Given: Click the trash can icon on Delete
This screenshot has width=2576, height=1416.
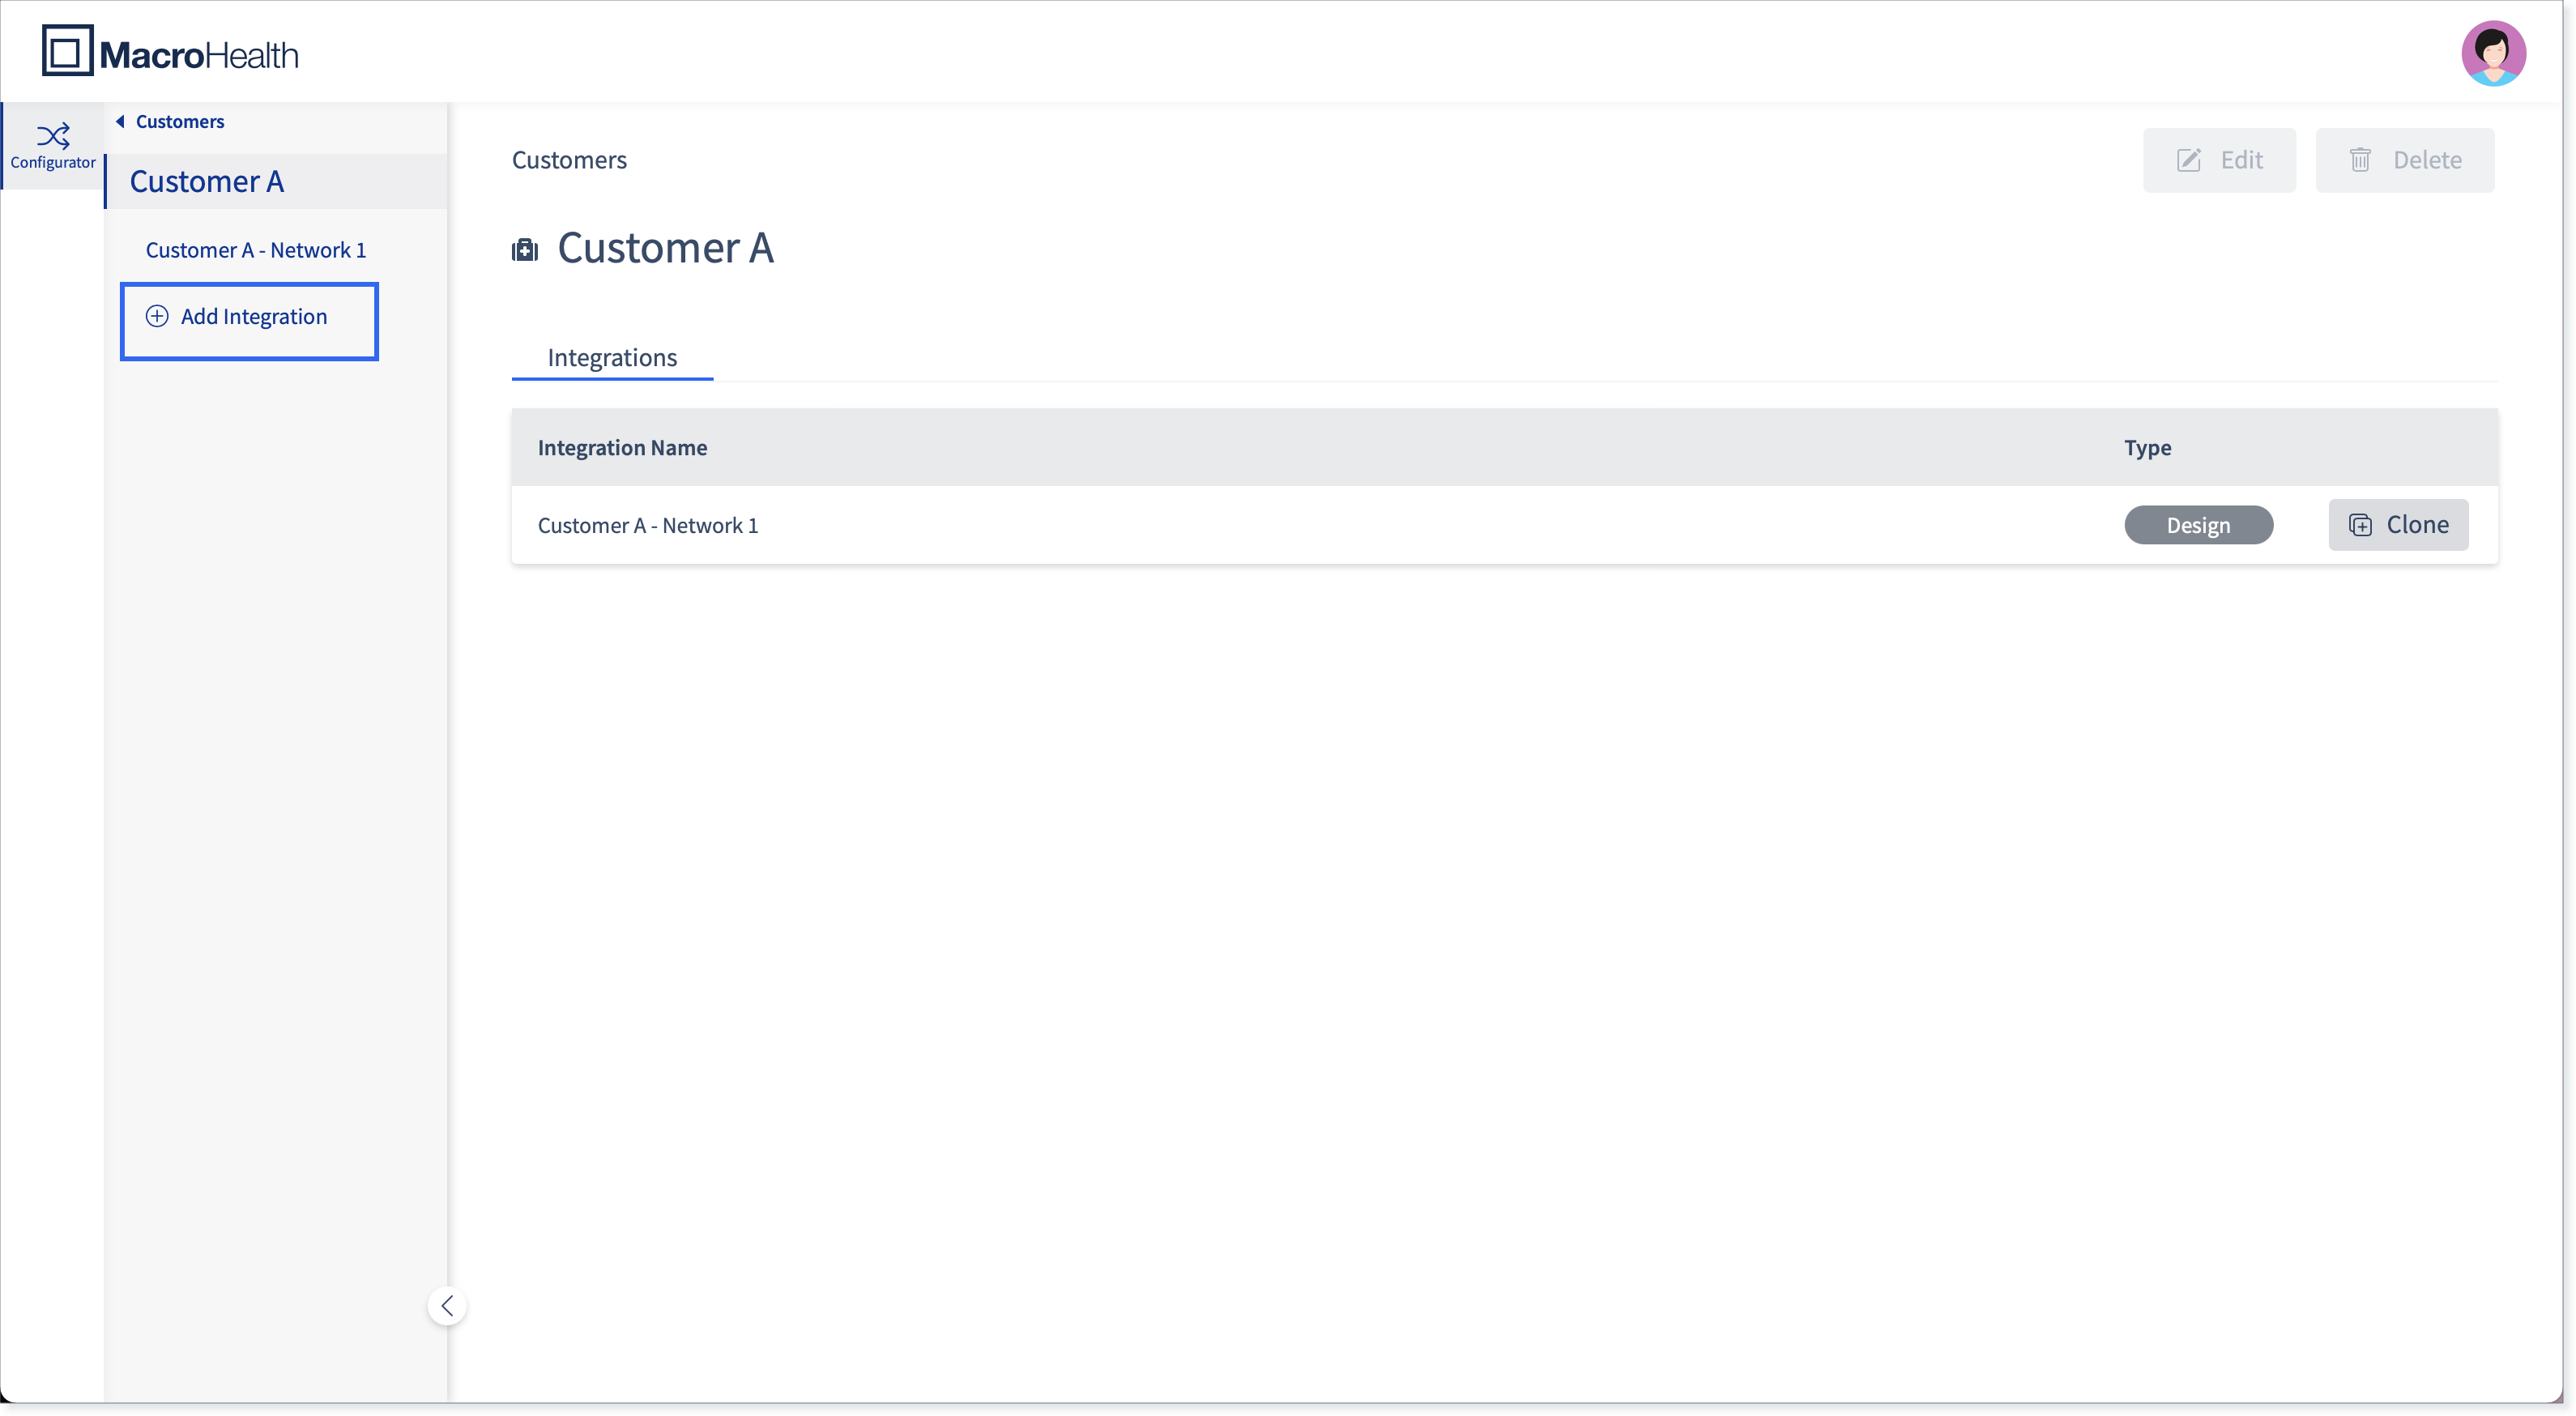Looking at the screenshot, I should point(2360,160).
